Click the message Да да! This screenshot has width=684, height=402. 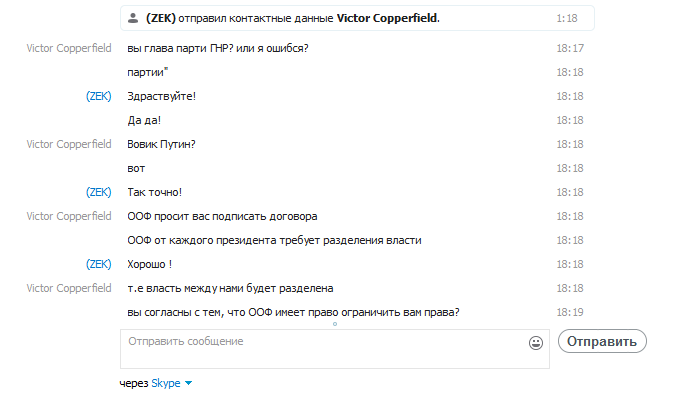(x=145, y=120)
